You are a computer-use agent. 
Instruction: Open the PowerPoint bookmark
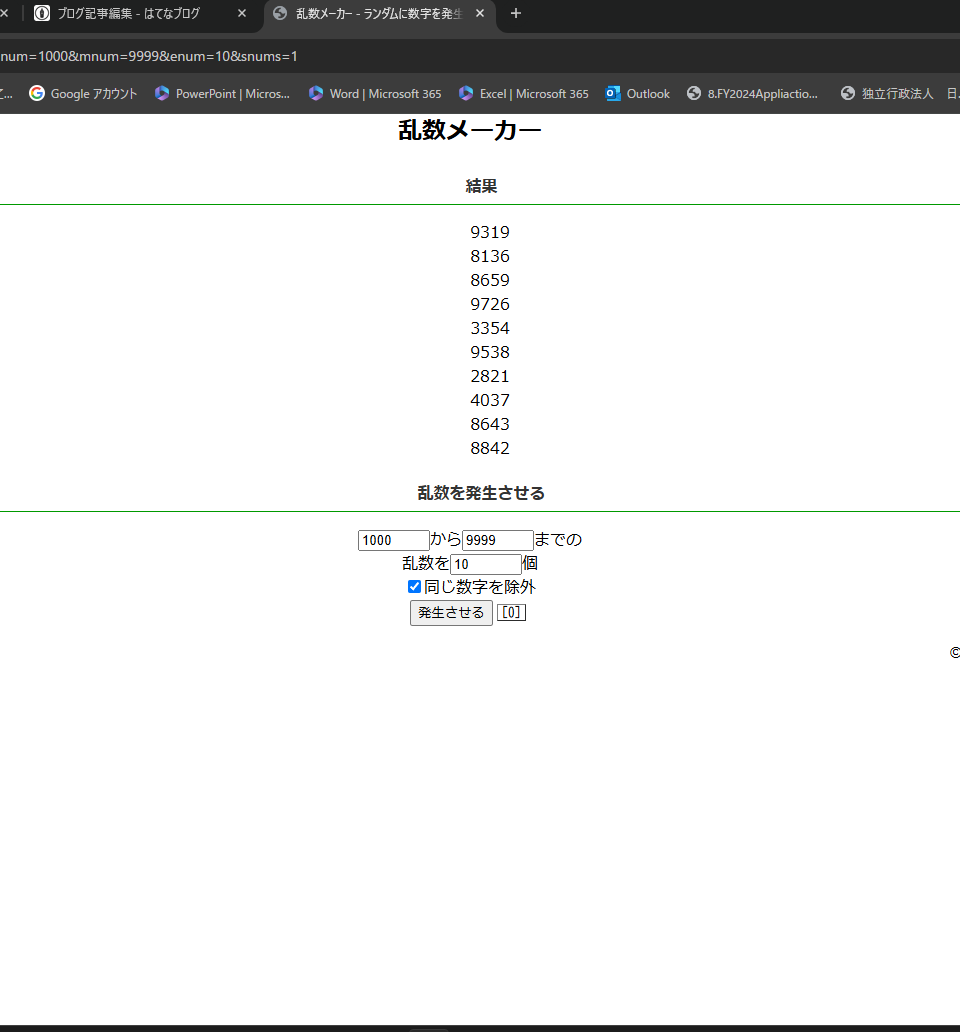222,94
